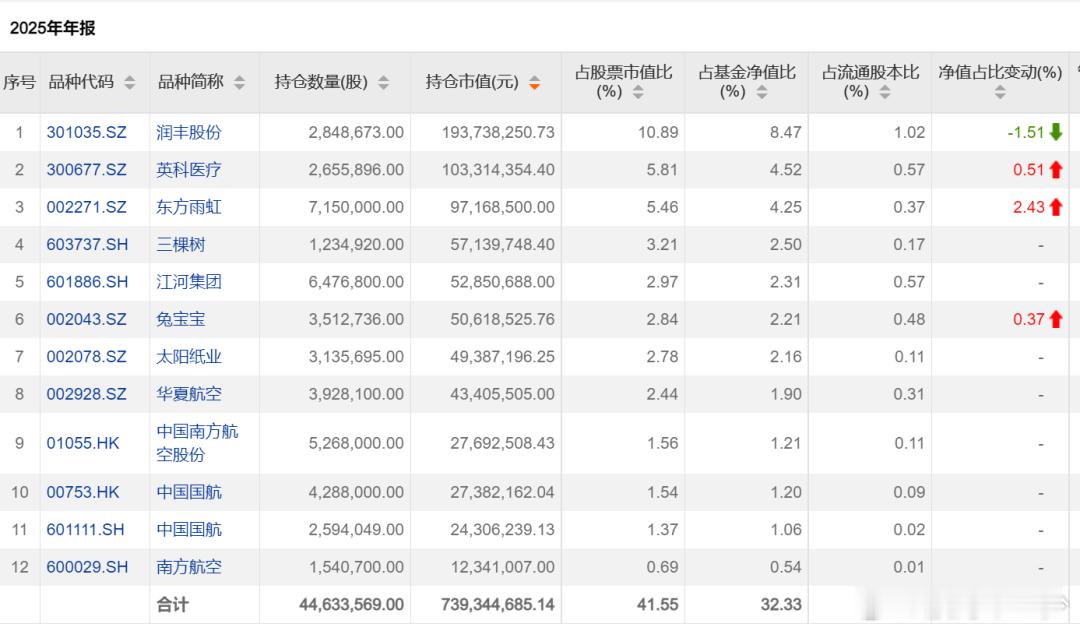Viewport: 1080px width, 631px height.
Task: Click the red up arrow for 兔宝宝
Action: click(1056, 319)
